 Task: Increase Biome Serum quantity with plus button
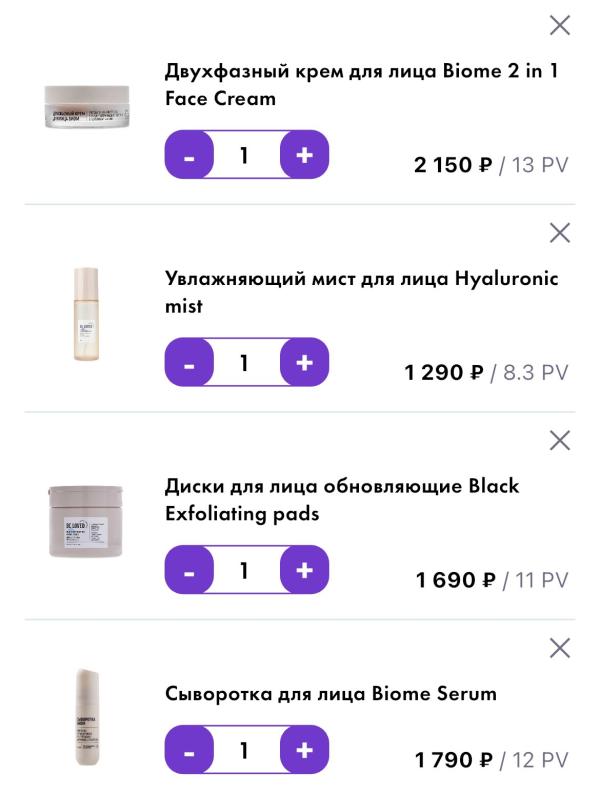[305, 750]
